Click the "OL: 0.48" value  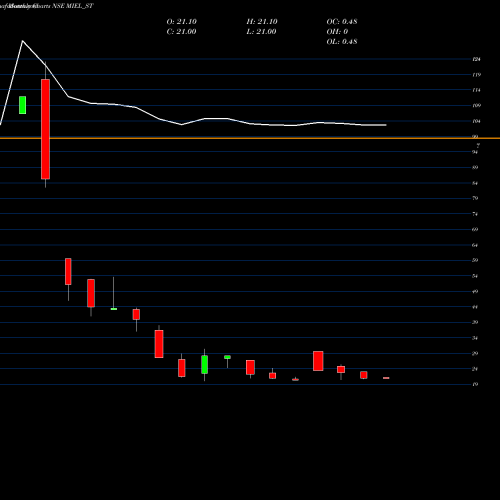(342, 42)
